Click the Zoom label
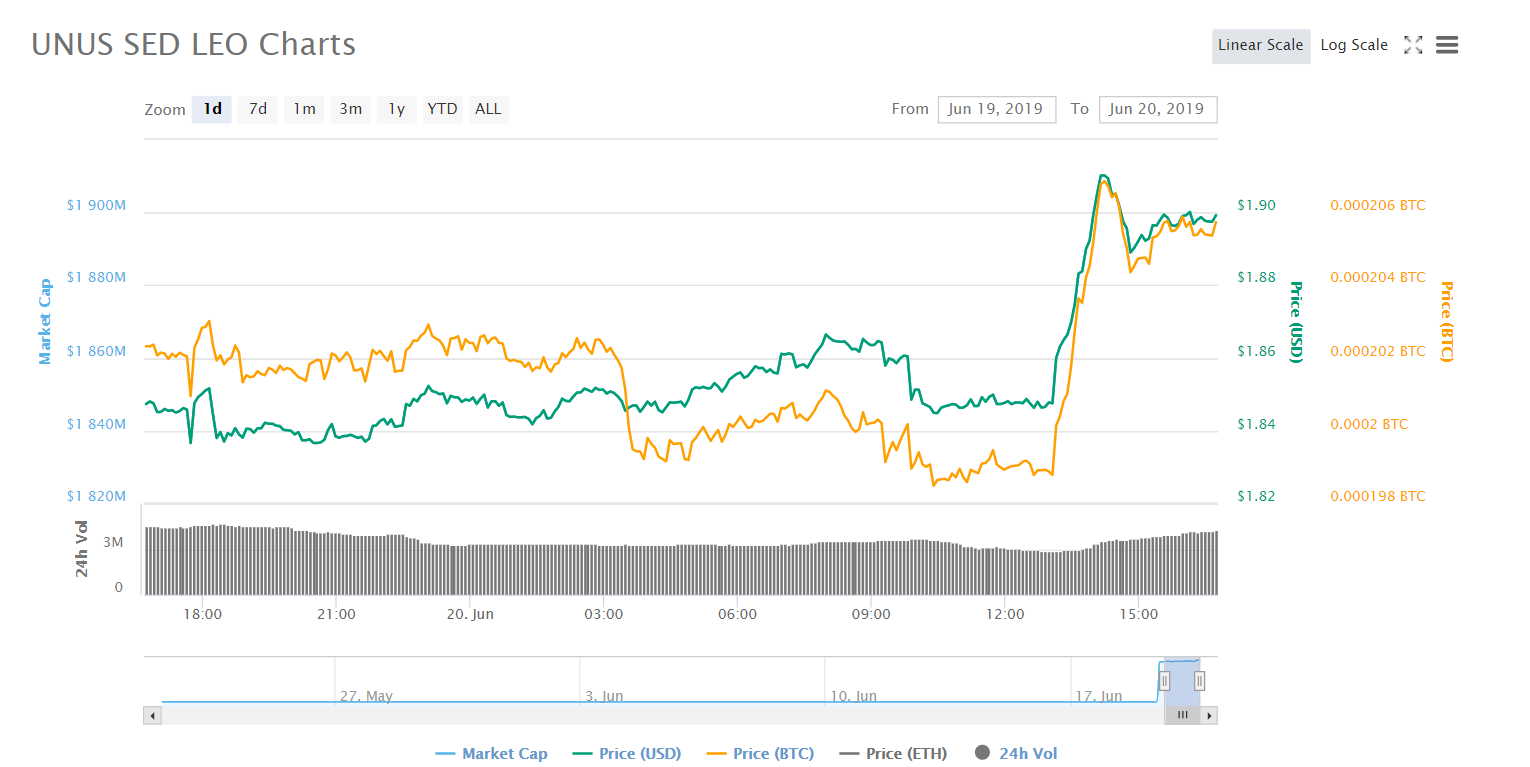The height and width of the screenshot is (767, 1530). pos(165,110)
